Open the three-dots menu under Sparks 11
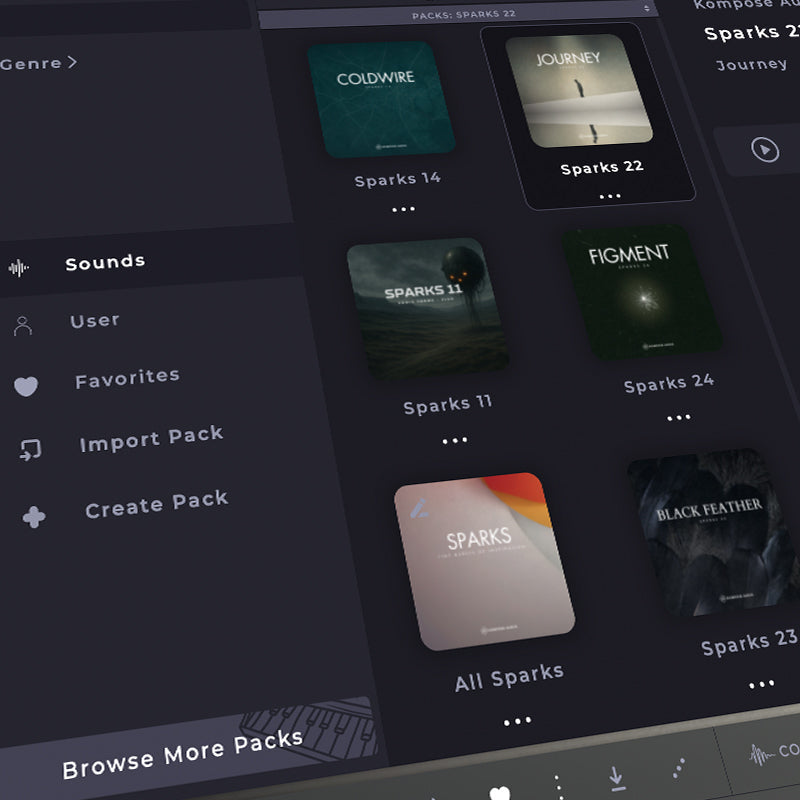This screenshot has width=800, height=800. click(455, 440)
